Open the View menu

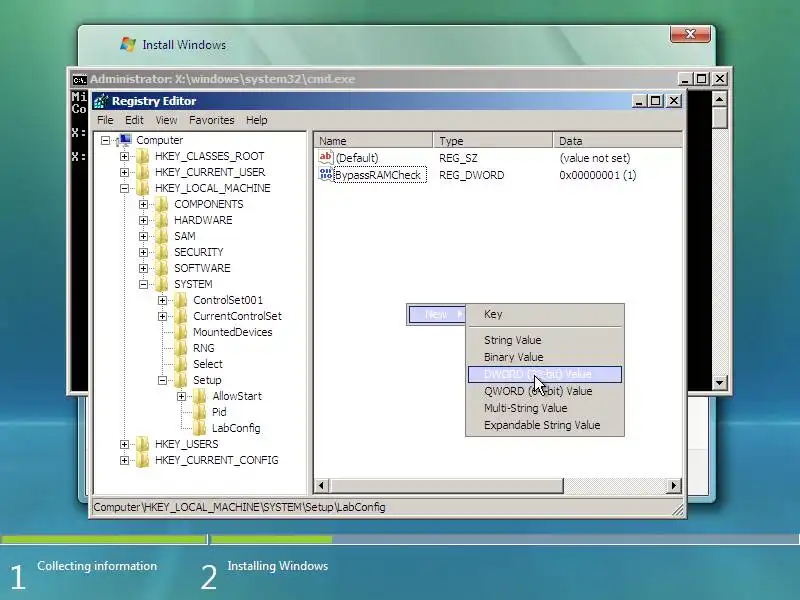tap(166, 120)
